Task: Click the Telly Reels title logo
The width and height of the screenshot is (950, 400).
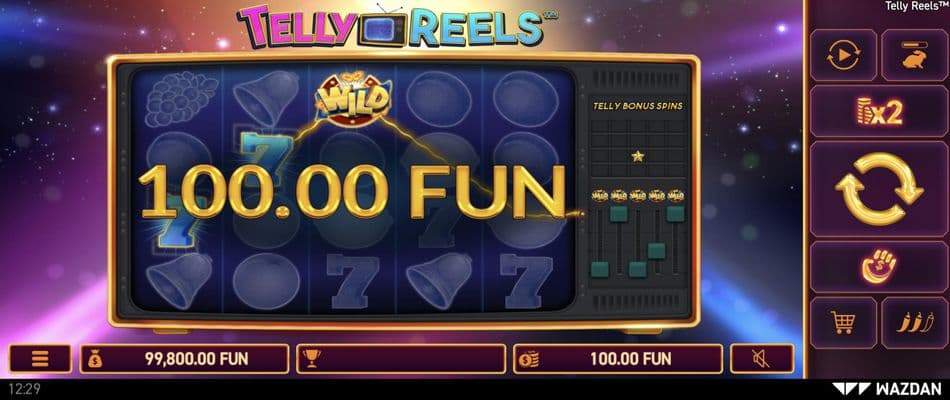Action: (x=390, y=26)
